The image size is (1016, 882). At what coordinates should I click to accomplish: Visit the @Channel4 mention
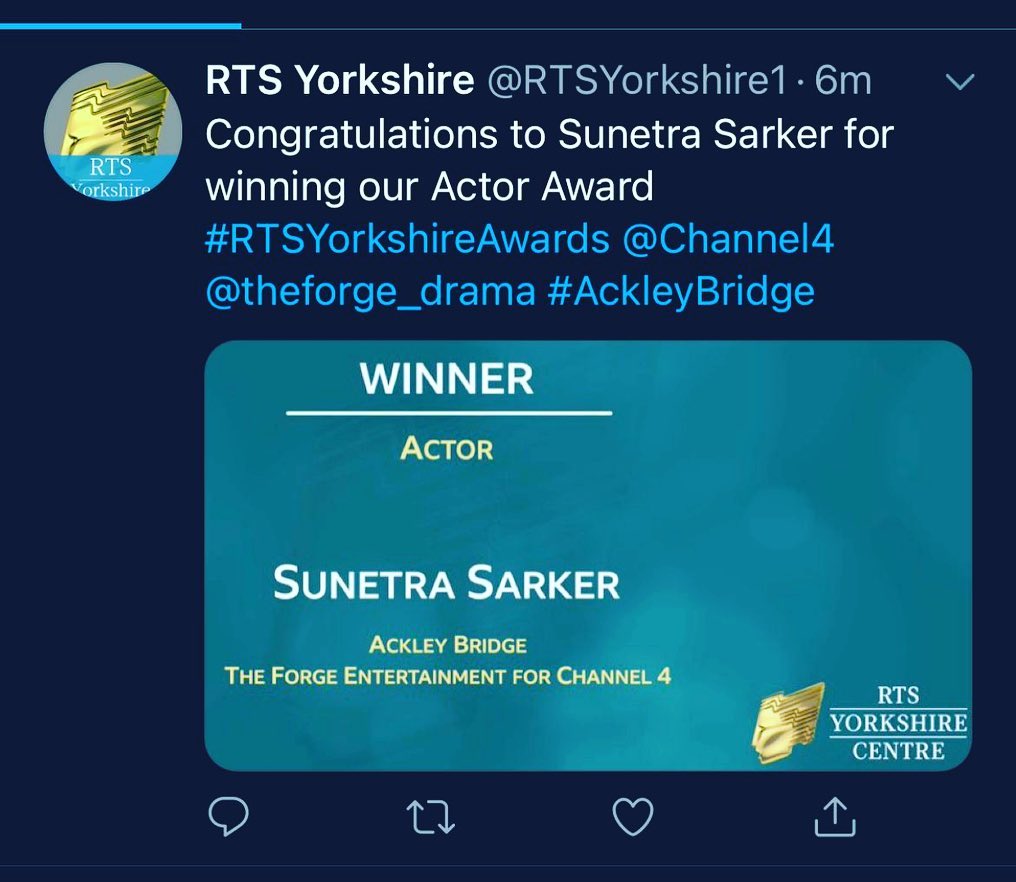tap(728, 240)
